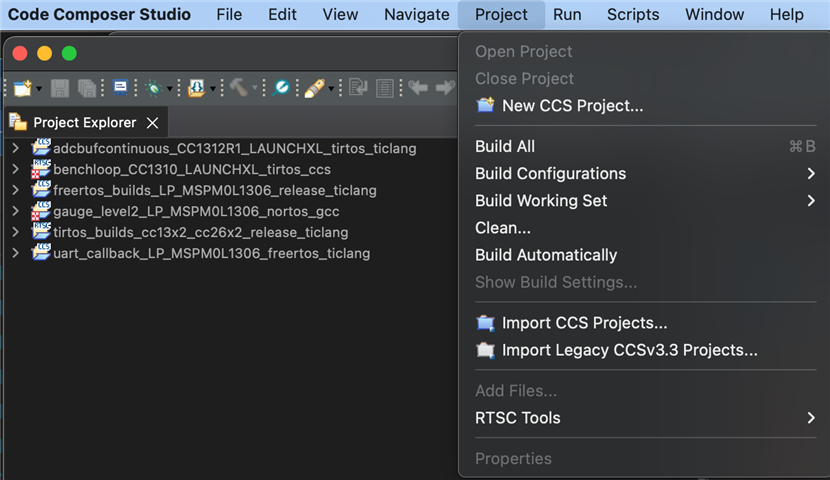Viewport: 830px width, 480px height.
Task: Click the Build hammer toolbar icon
Action: pyautogui.click(x=239, y=88)
